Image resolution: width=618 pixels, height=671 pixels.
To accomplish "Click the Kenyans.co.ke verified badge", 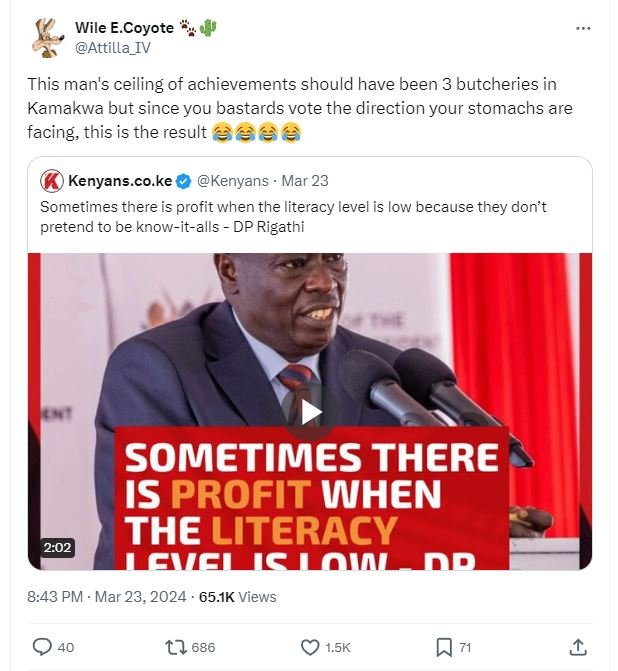I will [x=184, y=181].
